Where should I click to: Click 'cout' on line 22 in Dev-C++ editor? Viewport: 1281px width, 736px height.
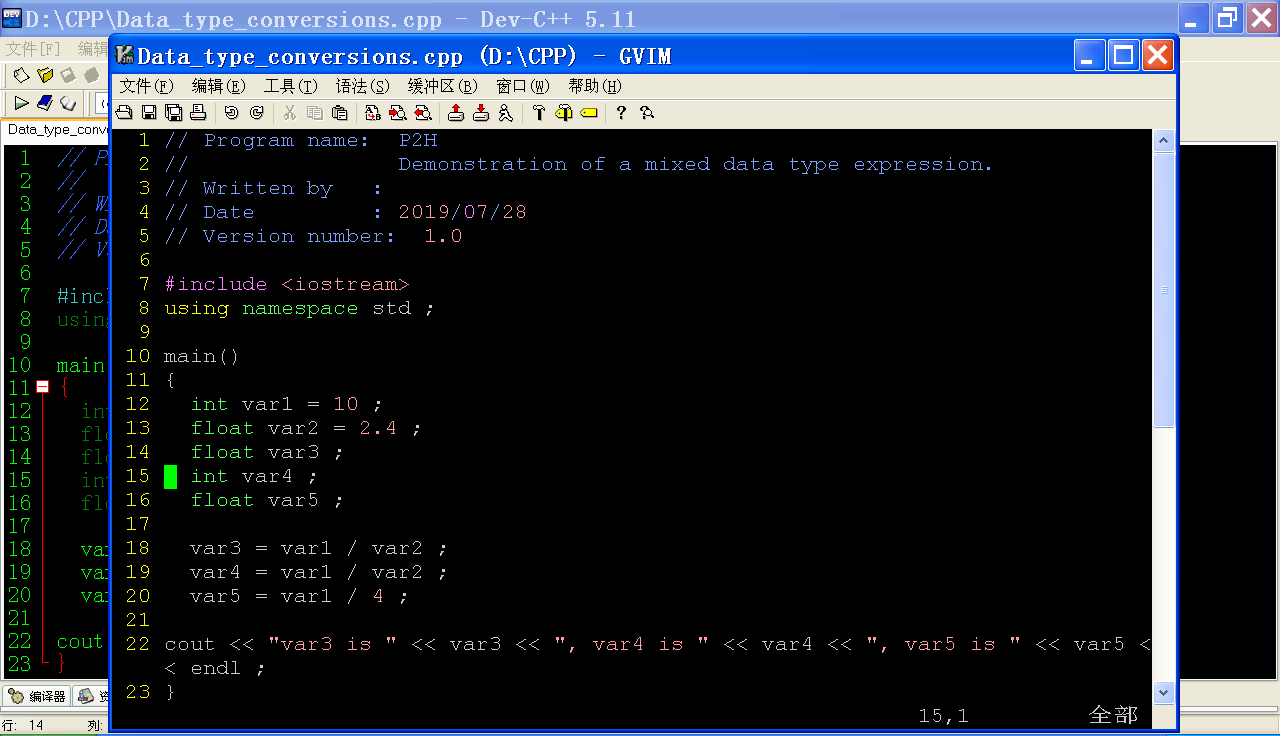tap(80, 641)
